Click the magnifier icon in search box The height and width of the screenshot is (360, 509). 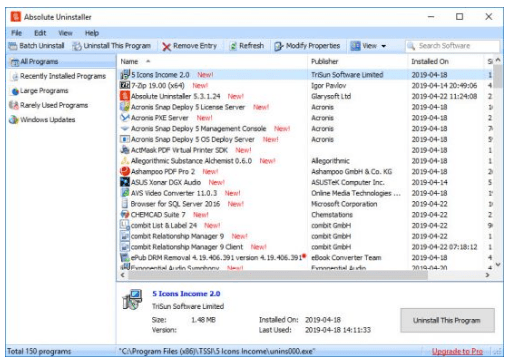[x=412, y=46]
